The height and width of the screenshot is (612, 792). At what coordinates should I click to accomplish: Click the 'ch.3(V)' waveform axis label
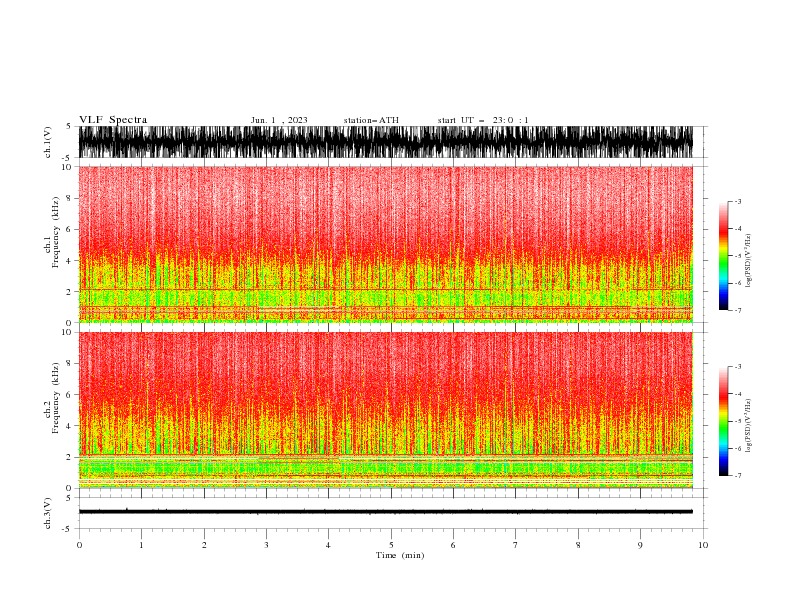tap(48, 513)
